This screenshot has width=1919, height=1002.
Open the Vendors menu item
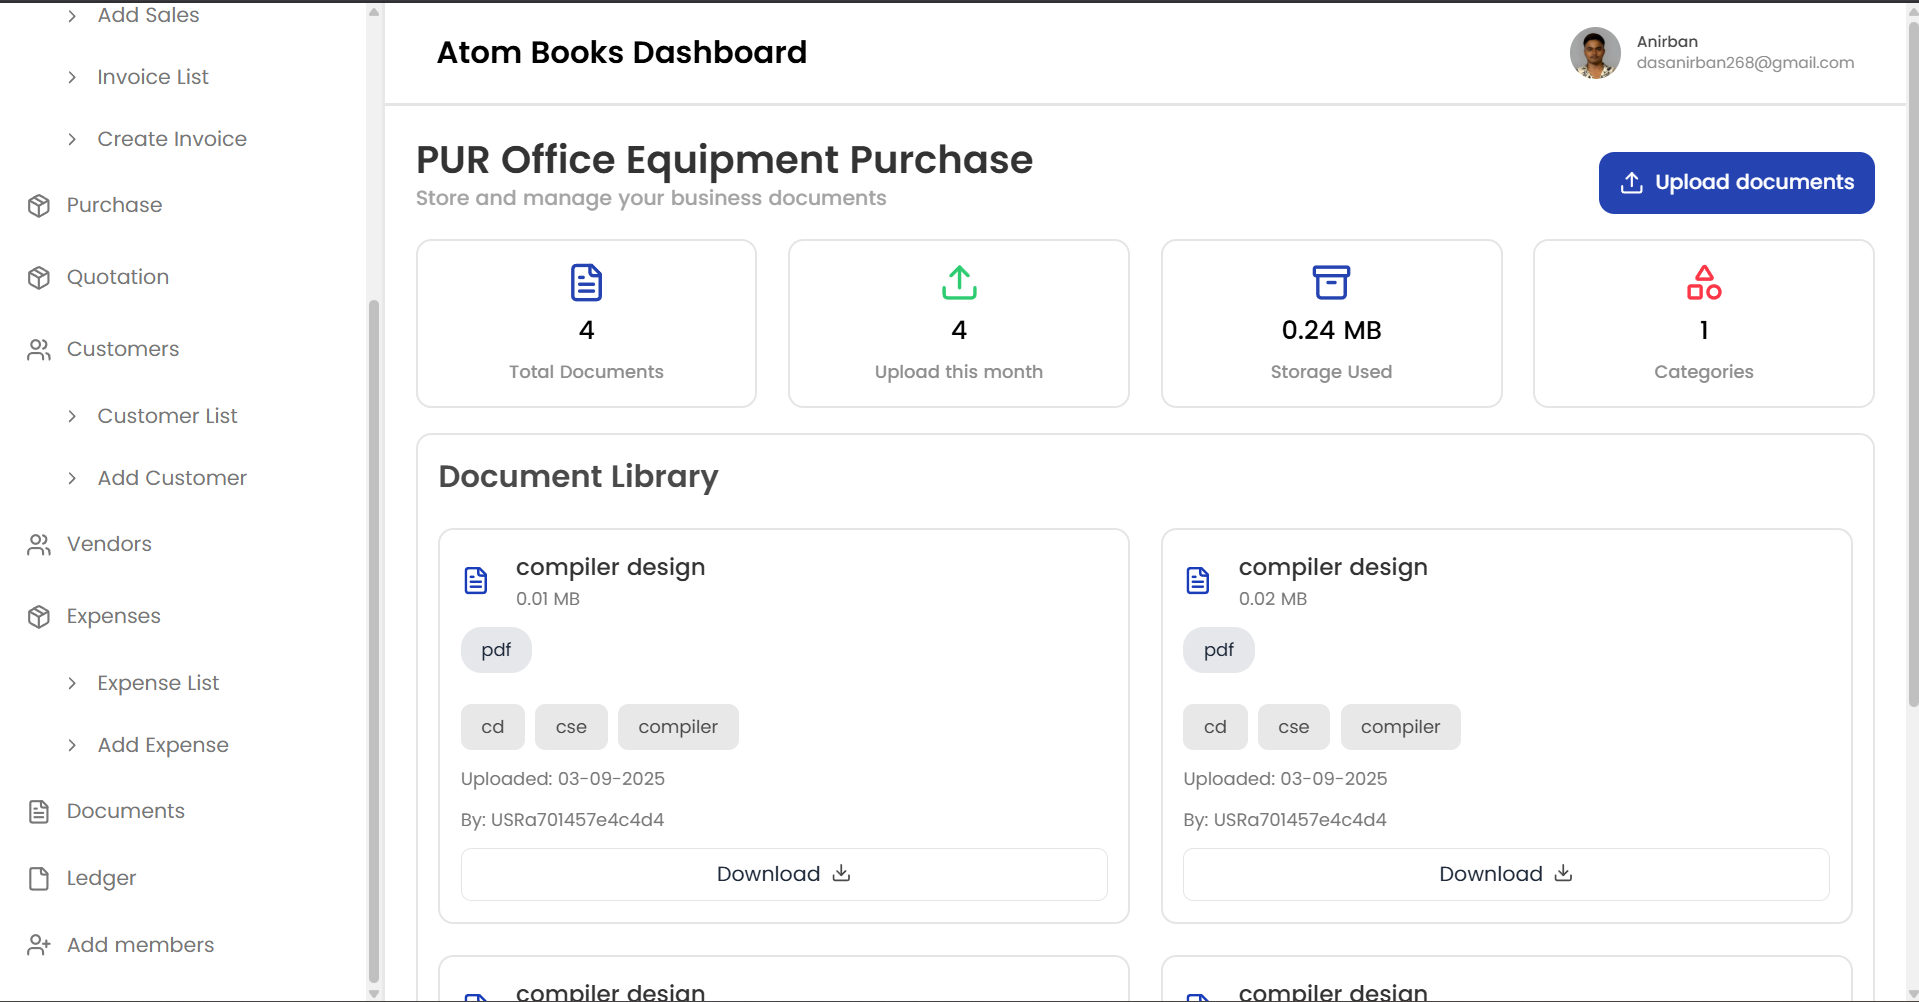[109, 544]
